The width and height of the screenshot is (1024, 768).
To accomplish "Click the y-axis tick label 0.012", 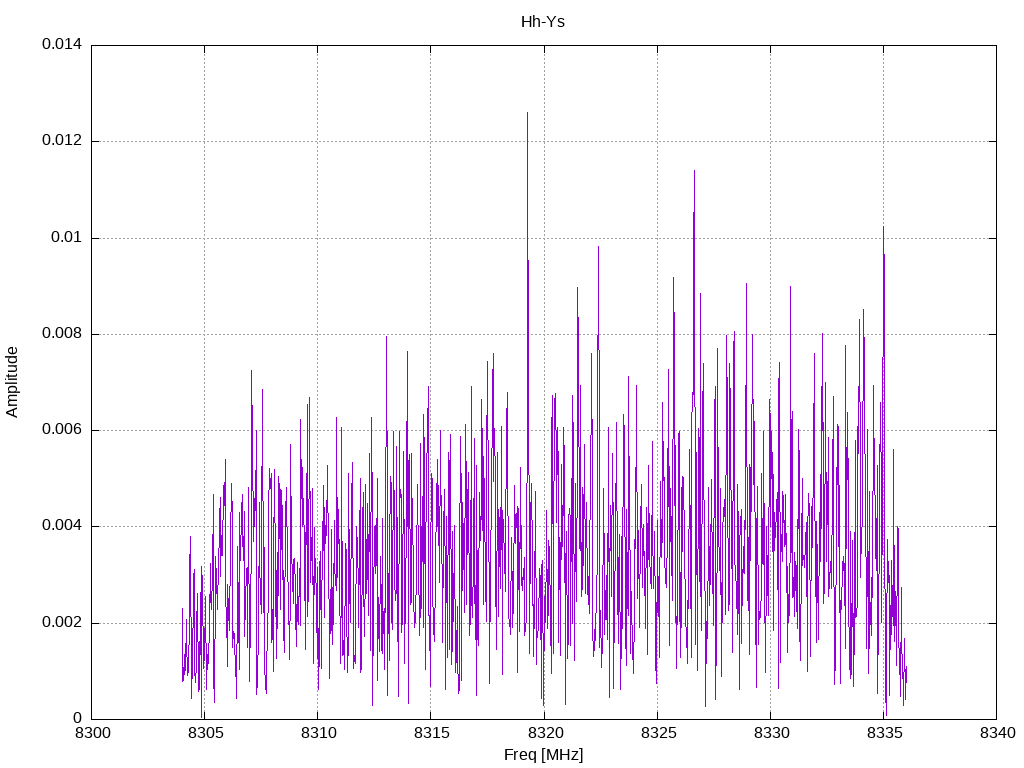I will pos(62,140).
